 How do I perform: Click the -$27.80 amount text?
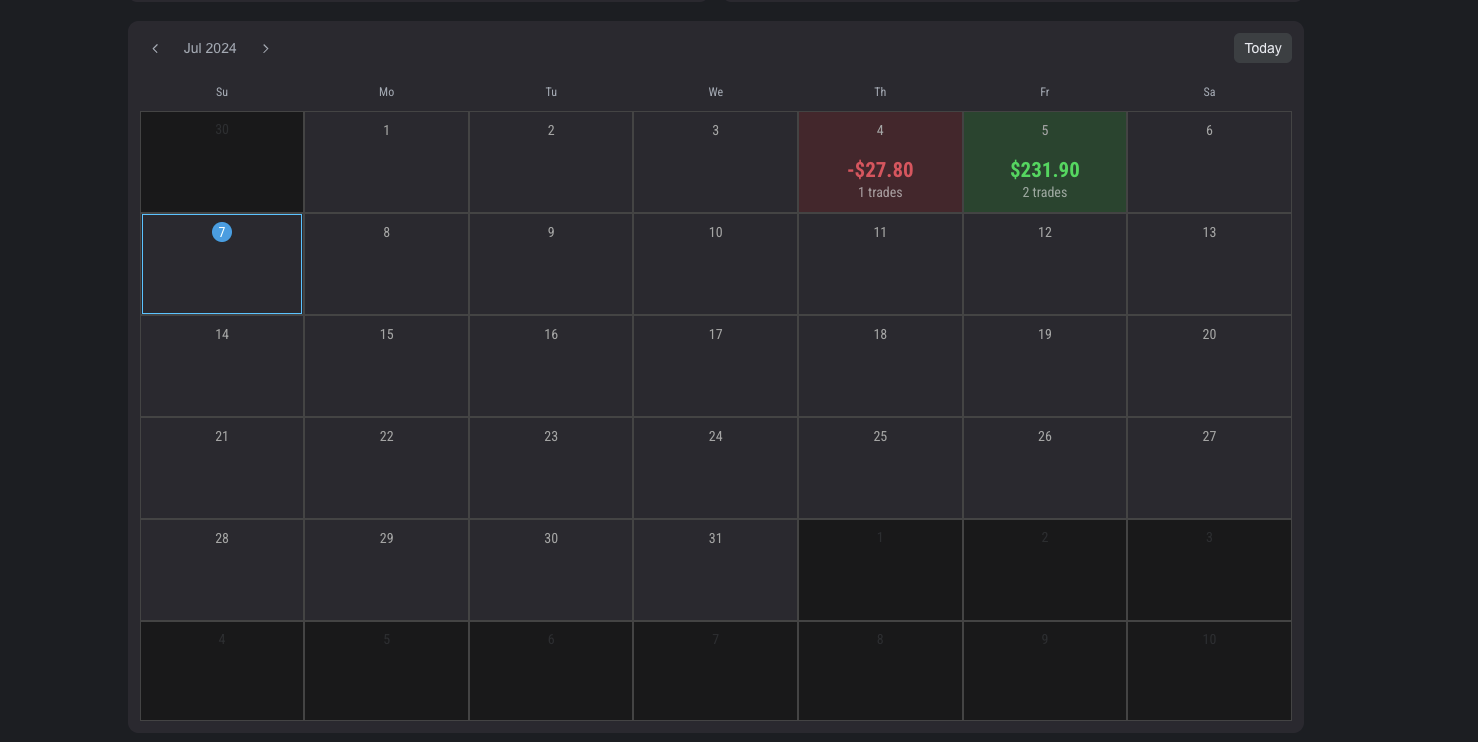880,170
